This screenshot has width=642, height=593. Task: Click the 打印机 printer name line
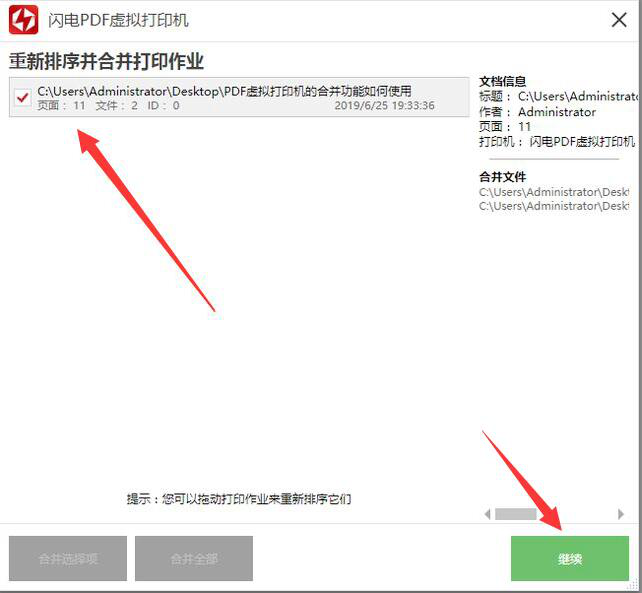point(557,142)
